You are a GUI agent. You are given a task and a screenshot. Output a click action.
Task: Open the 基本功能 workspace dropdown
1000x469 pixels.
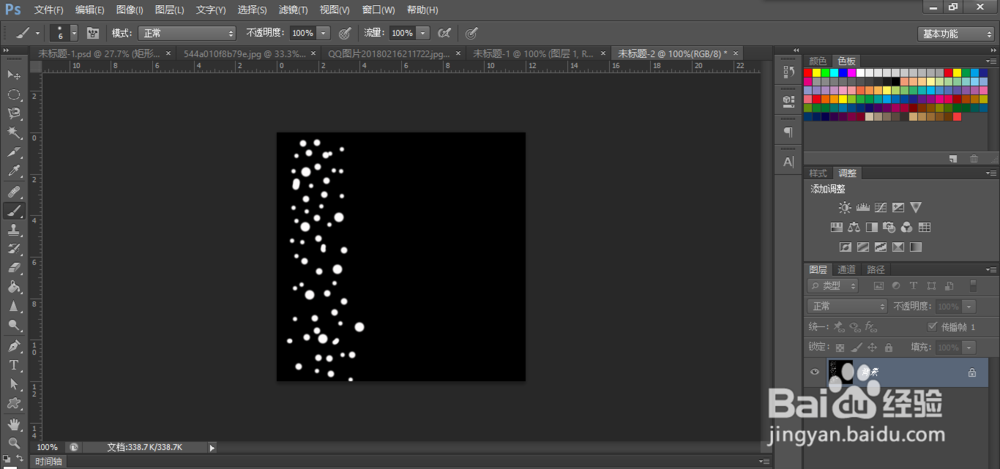955,34
